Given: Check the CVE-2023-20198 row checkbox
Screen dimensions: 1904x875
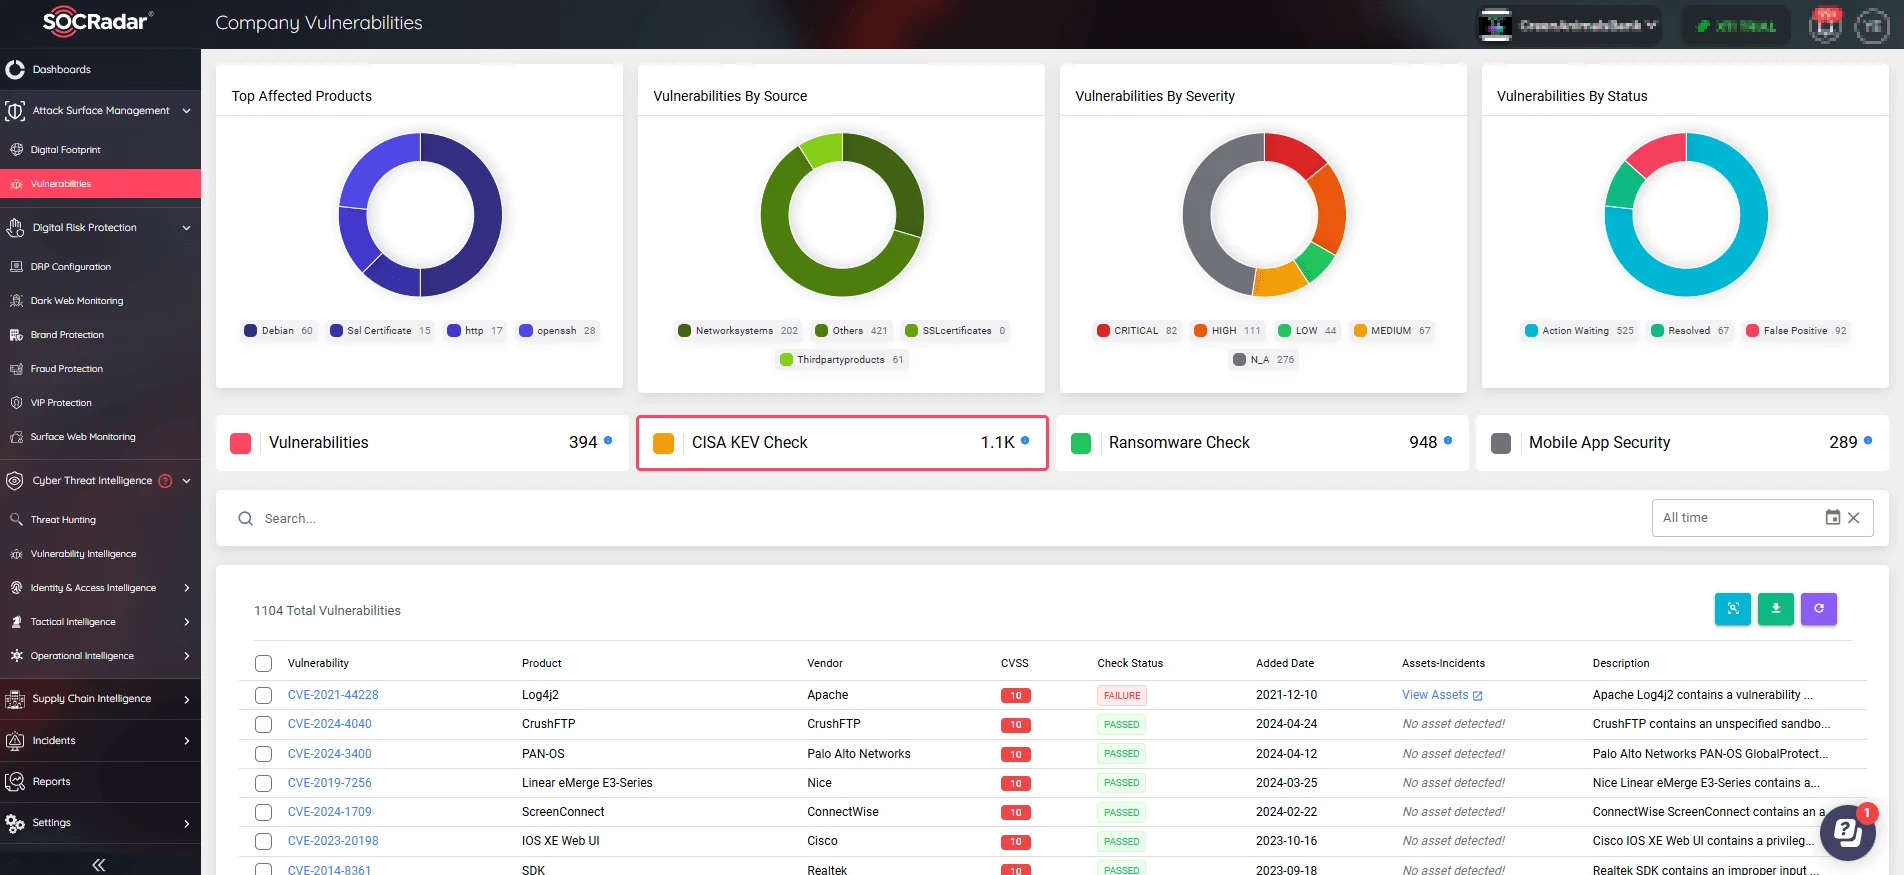Looking at the screenshot, I should [x=263, y=841].
